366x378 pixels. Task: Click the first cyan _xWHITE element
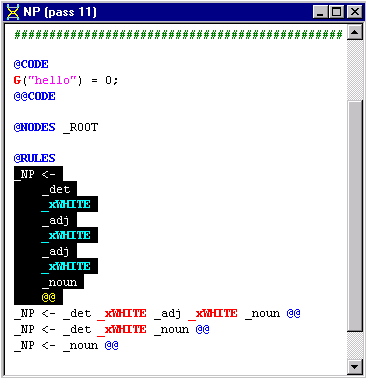pyautogui.click(x=66, y=204)
